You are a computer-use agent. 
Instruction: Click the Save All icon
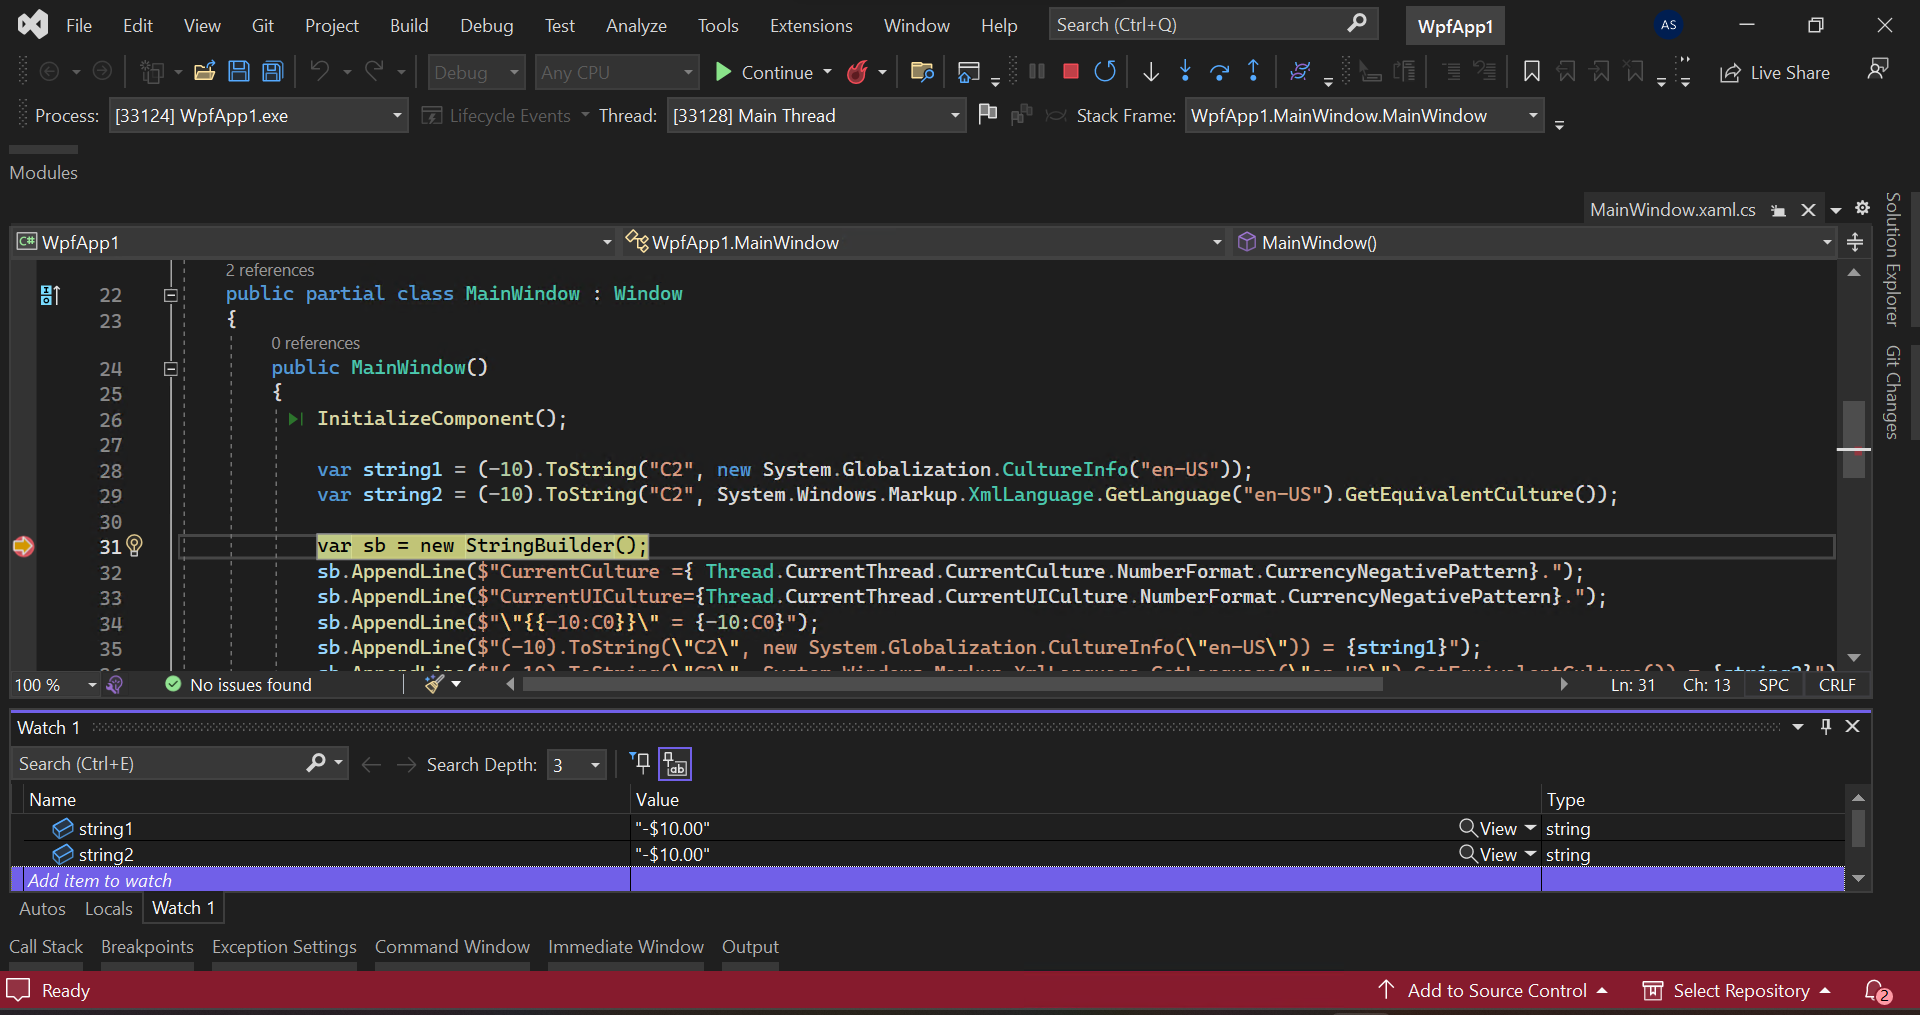coord(273,72)
